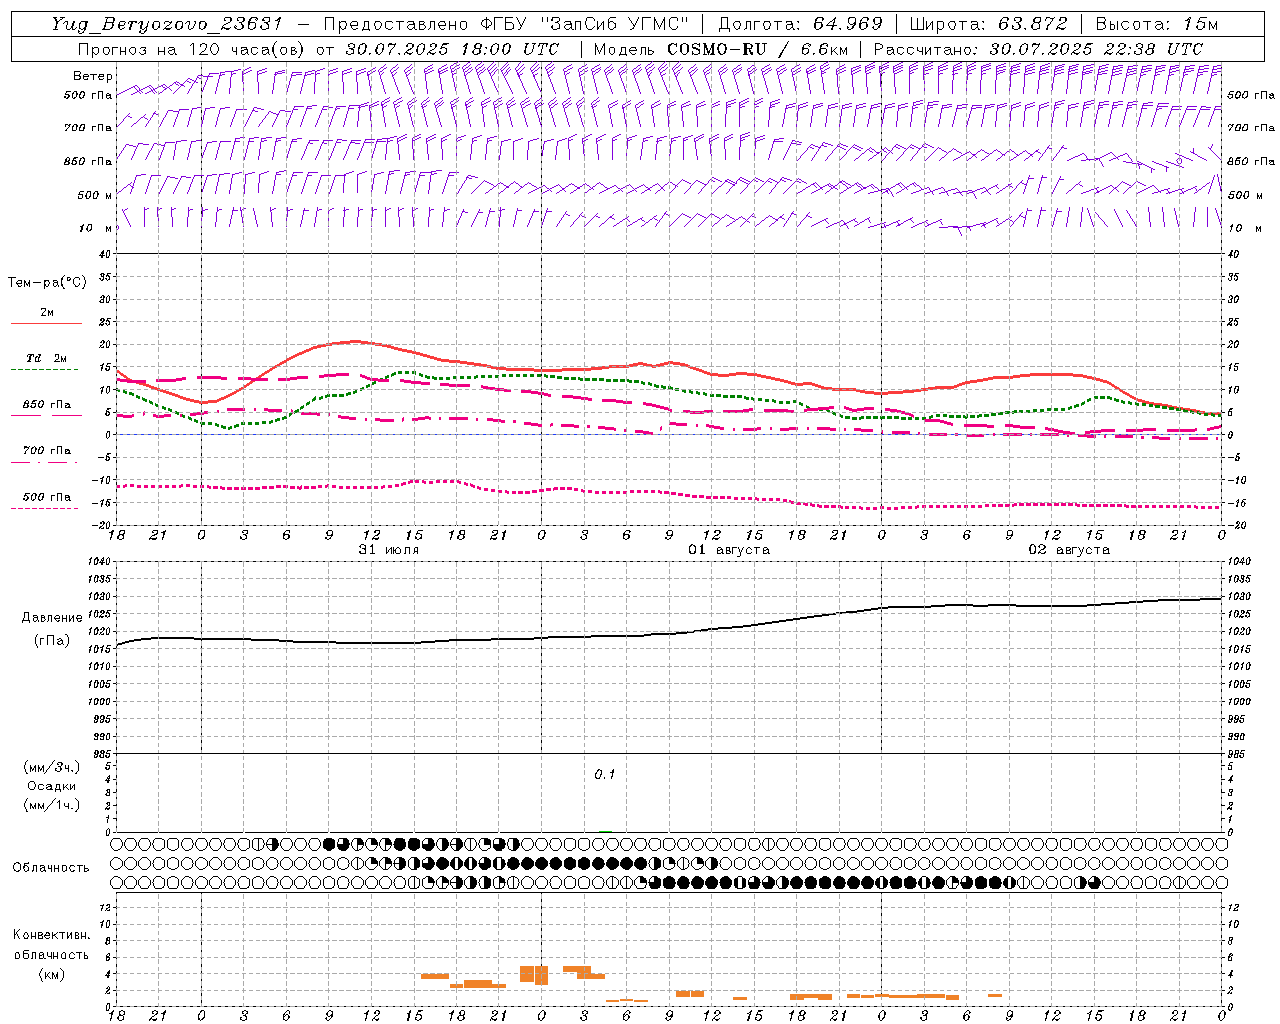1280x1024 pixels.
Task: Click the (мм/3ч.) precipitation unit label
Action: click(x=51, y=767)
